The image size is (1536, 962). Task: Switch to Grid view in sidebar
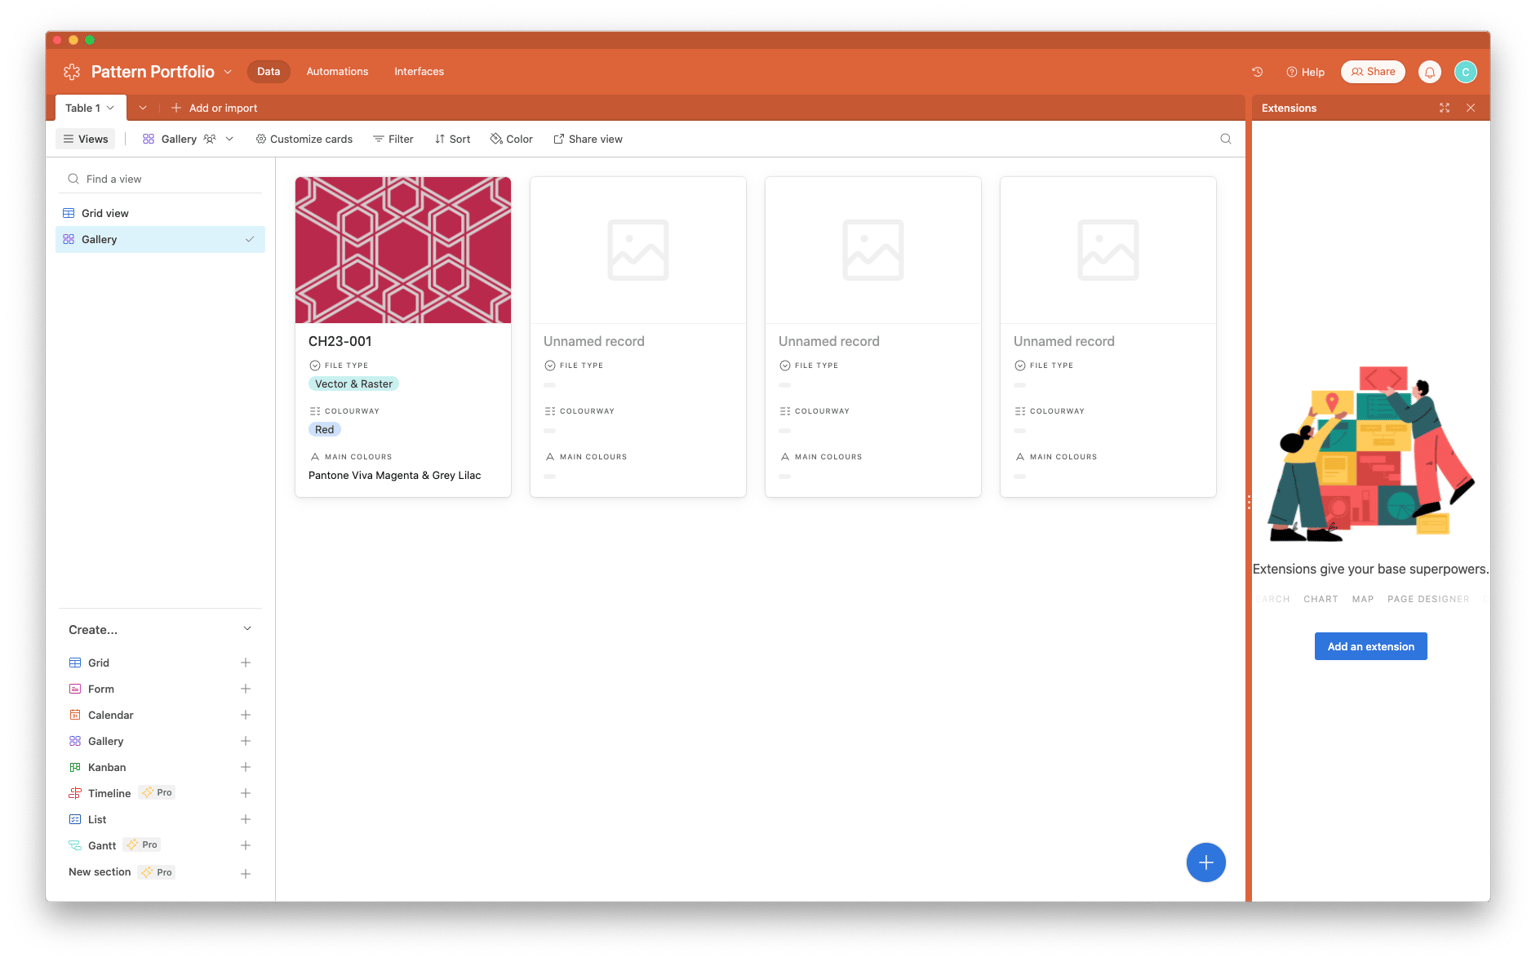[x=160, y=213]
